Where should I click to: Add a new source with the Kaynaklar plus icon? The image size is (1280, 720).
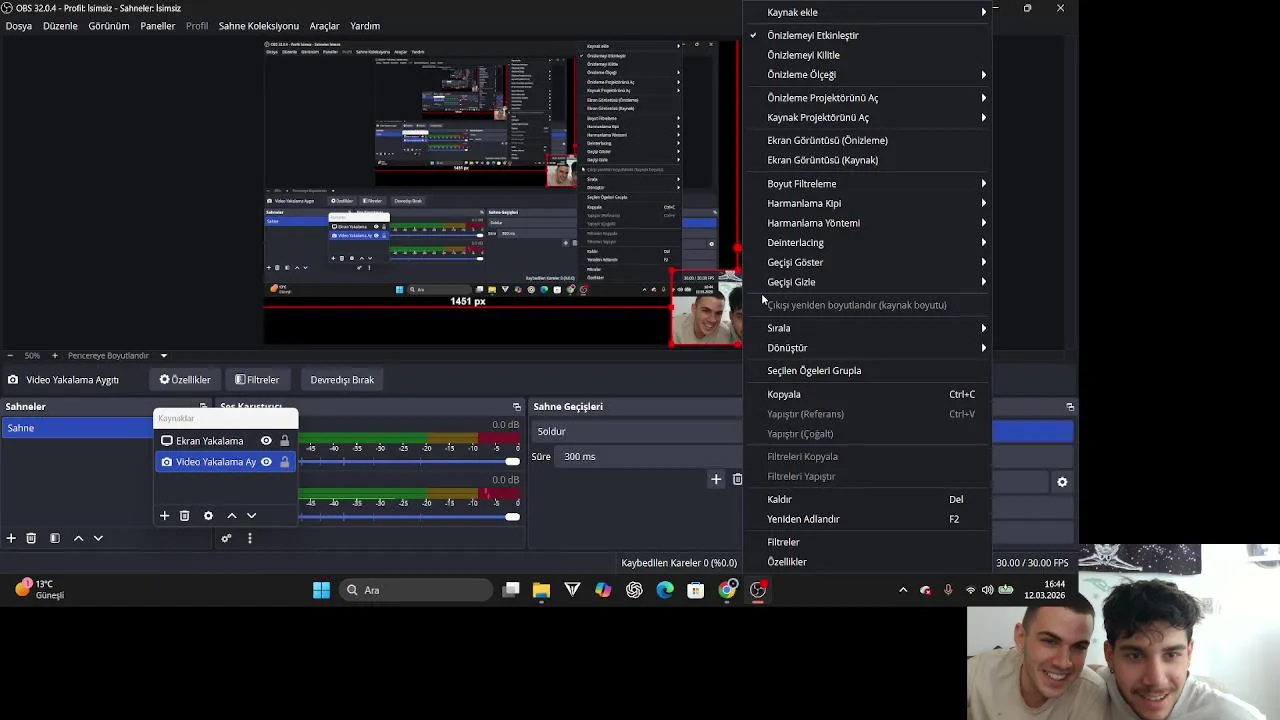point(164,515)
